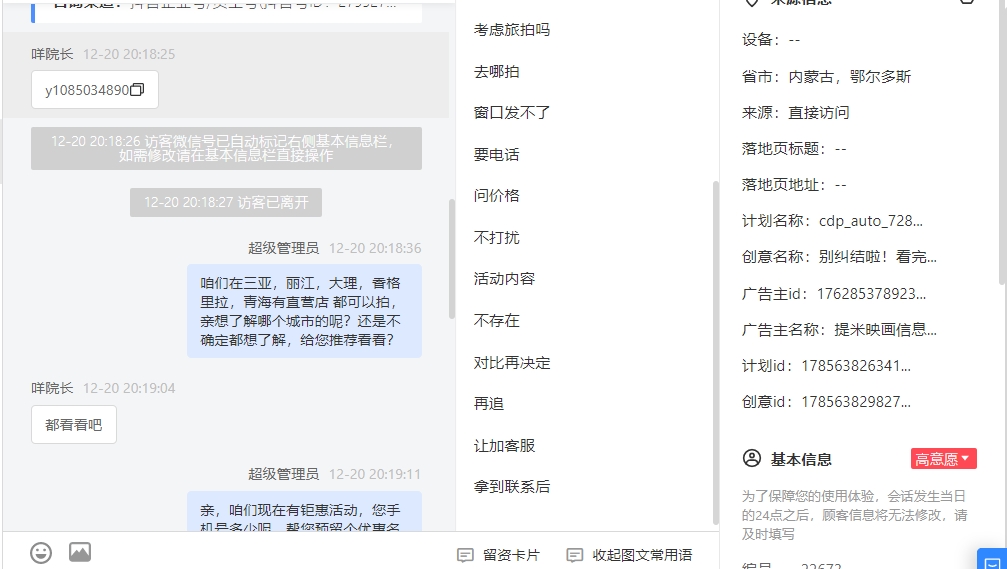Click 省市 value 内蒙古，鄂尔多斯
The height and width of the screenshot is (569, 1007).
click(850, 76)
